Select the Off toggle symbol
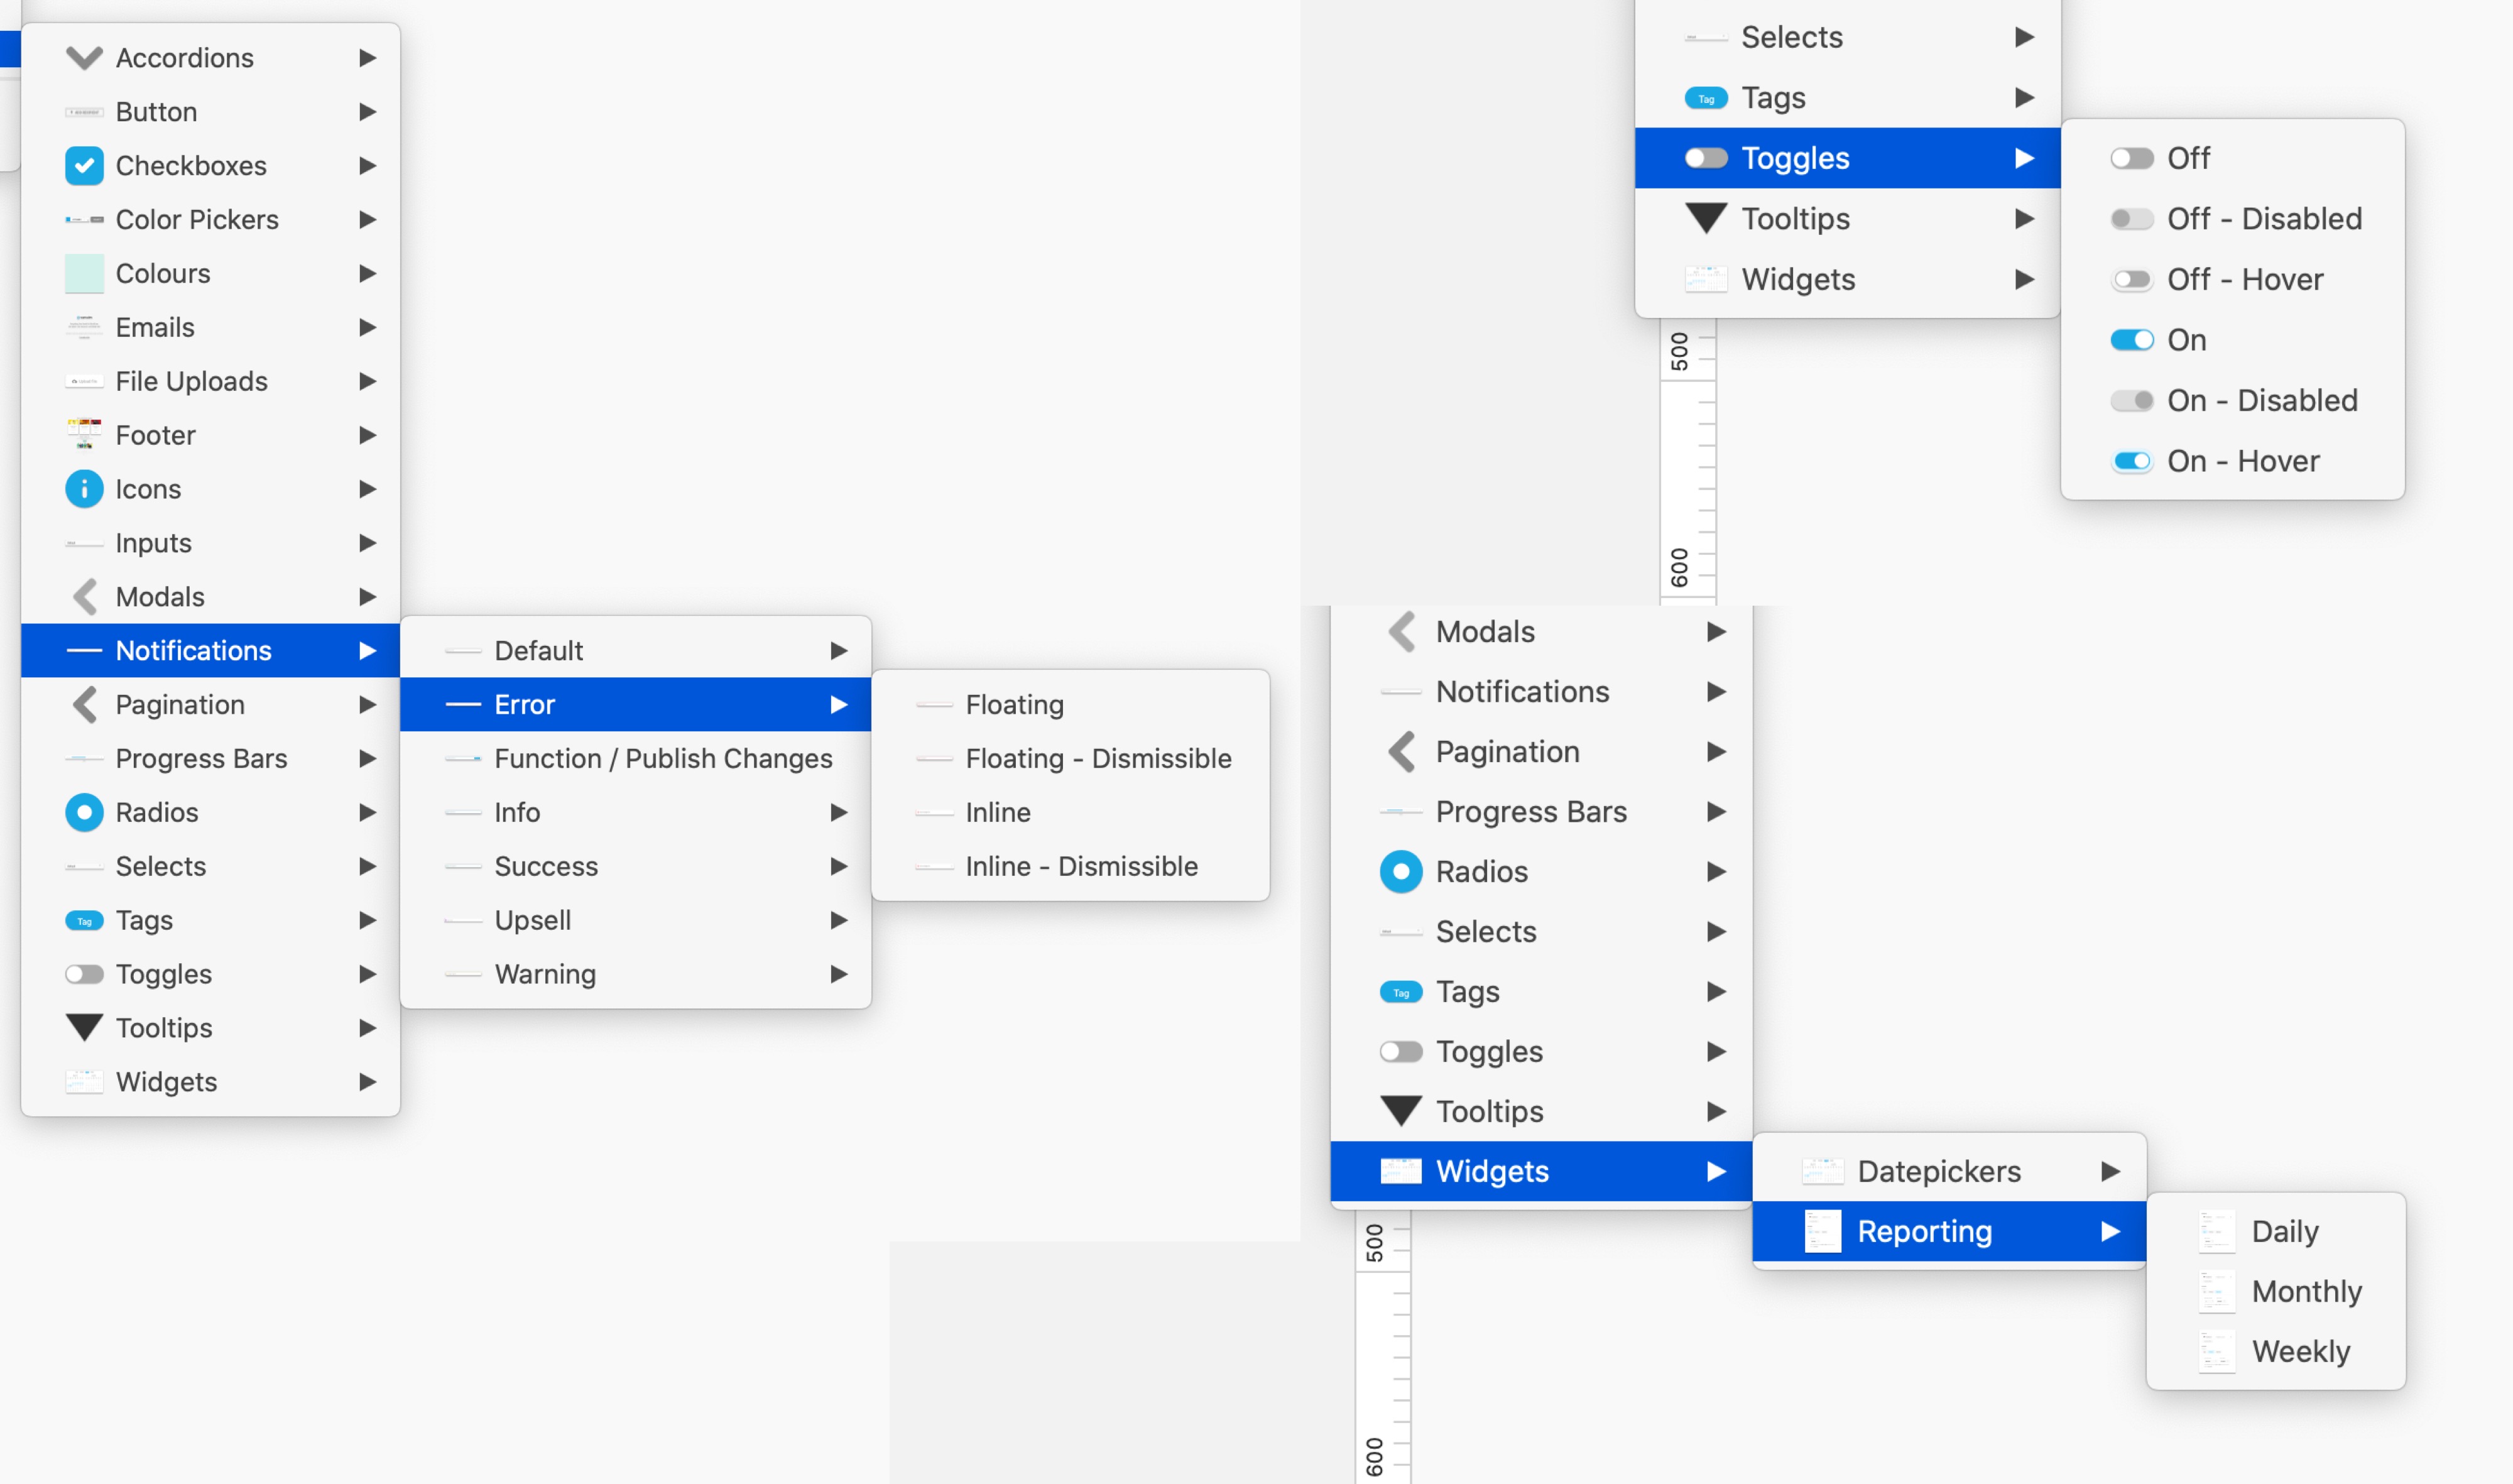Image resolution: width=2513 pixels, height=1484 pixels. (2132, 158)
